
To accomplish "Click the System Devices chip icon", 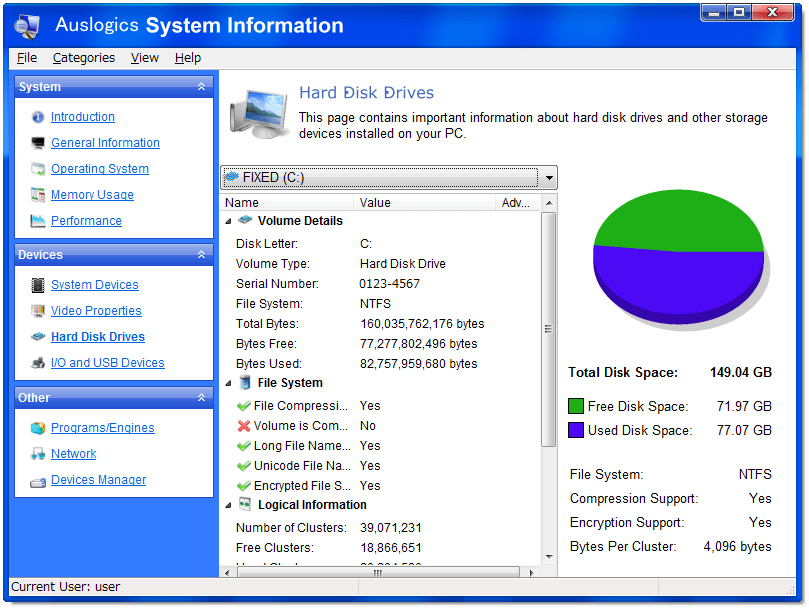I will click(38, 285).
